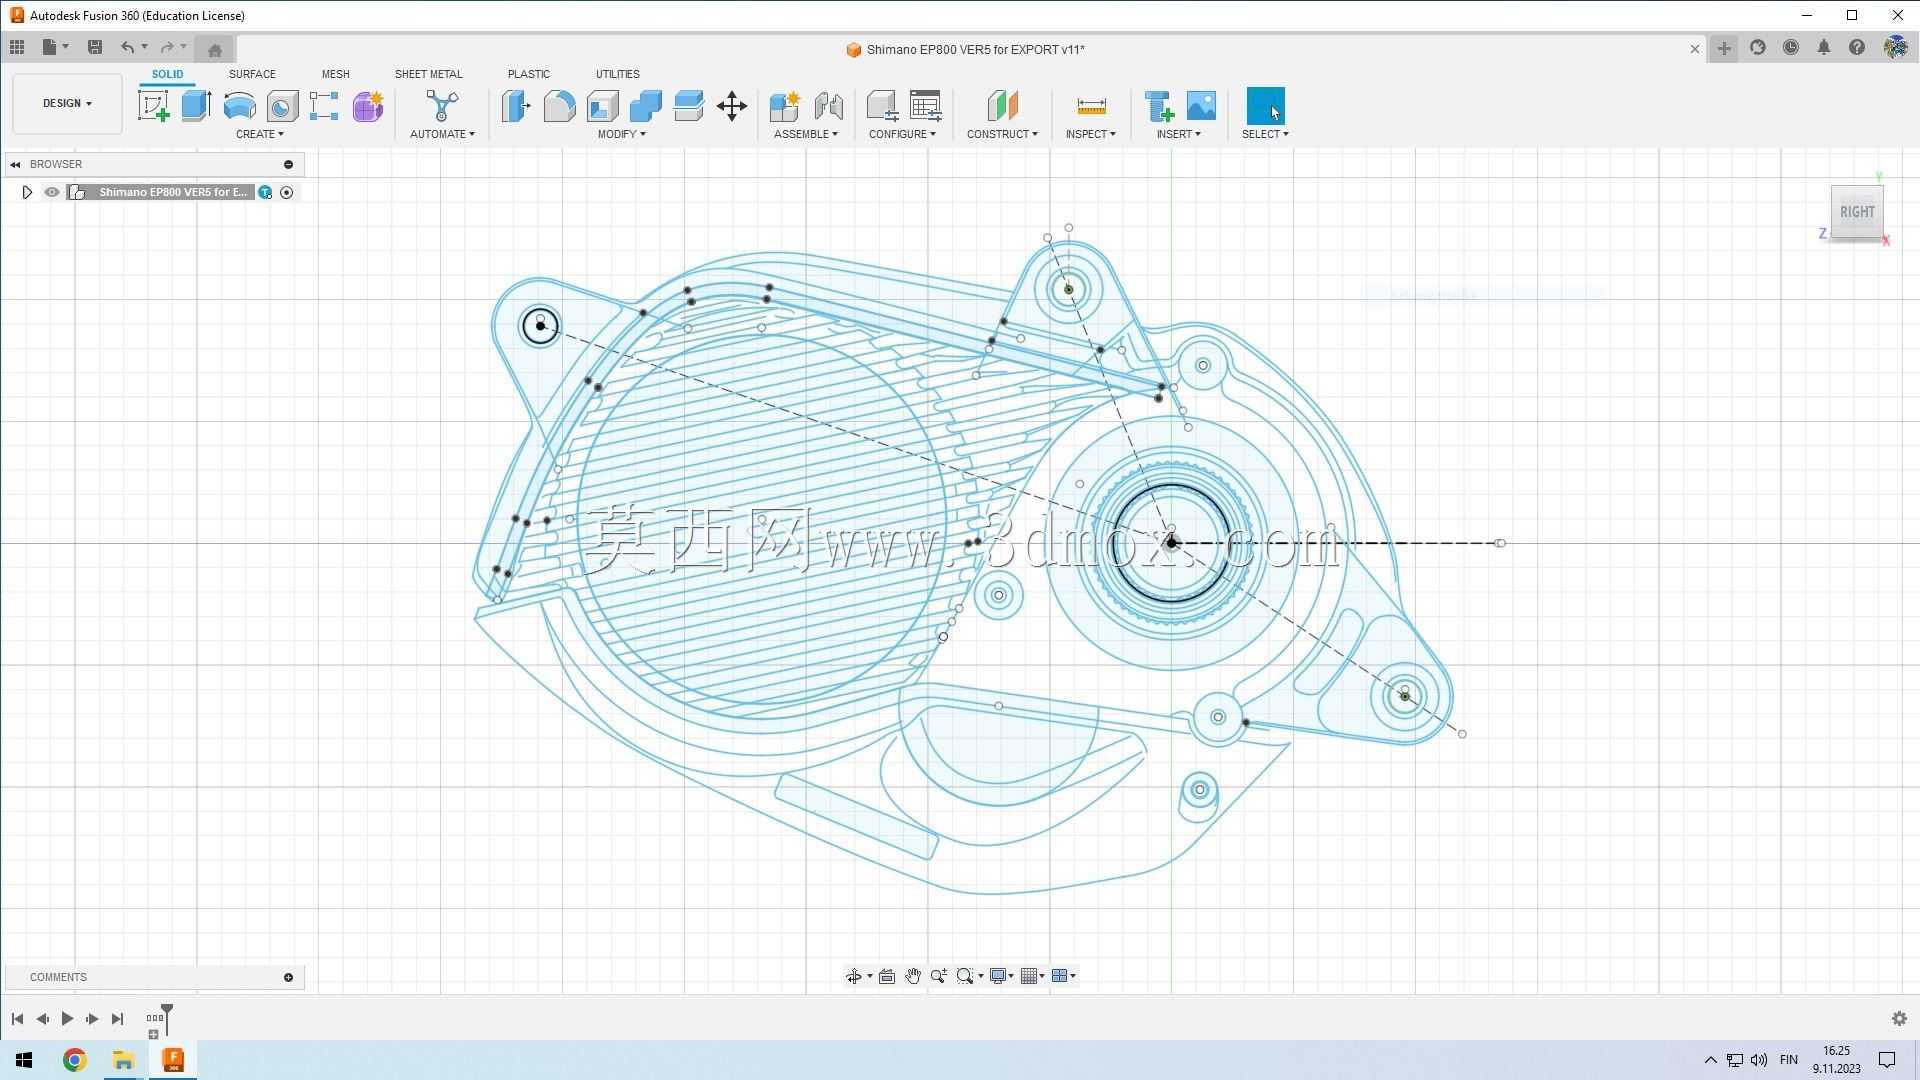The height and width of the screenshot is (1080, 1920).
Task: Open the CONSTRUCT dropdown menu
Action: coord(1002,134)
